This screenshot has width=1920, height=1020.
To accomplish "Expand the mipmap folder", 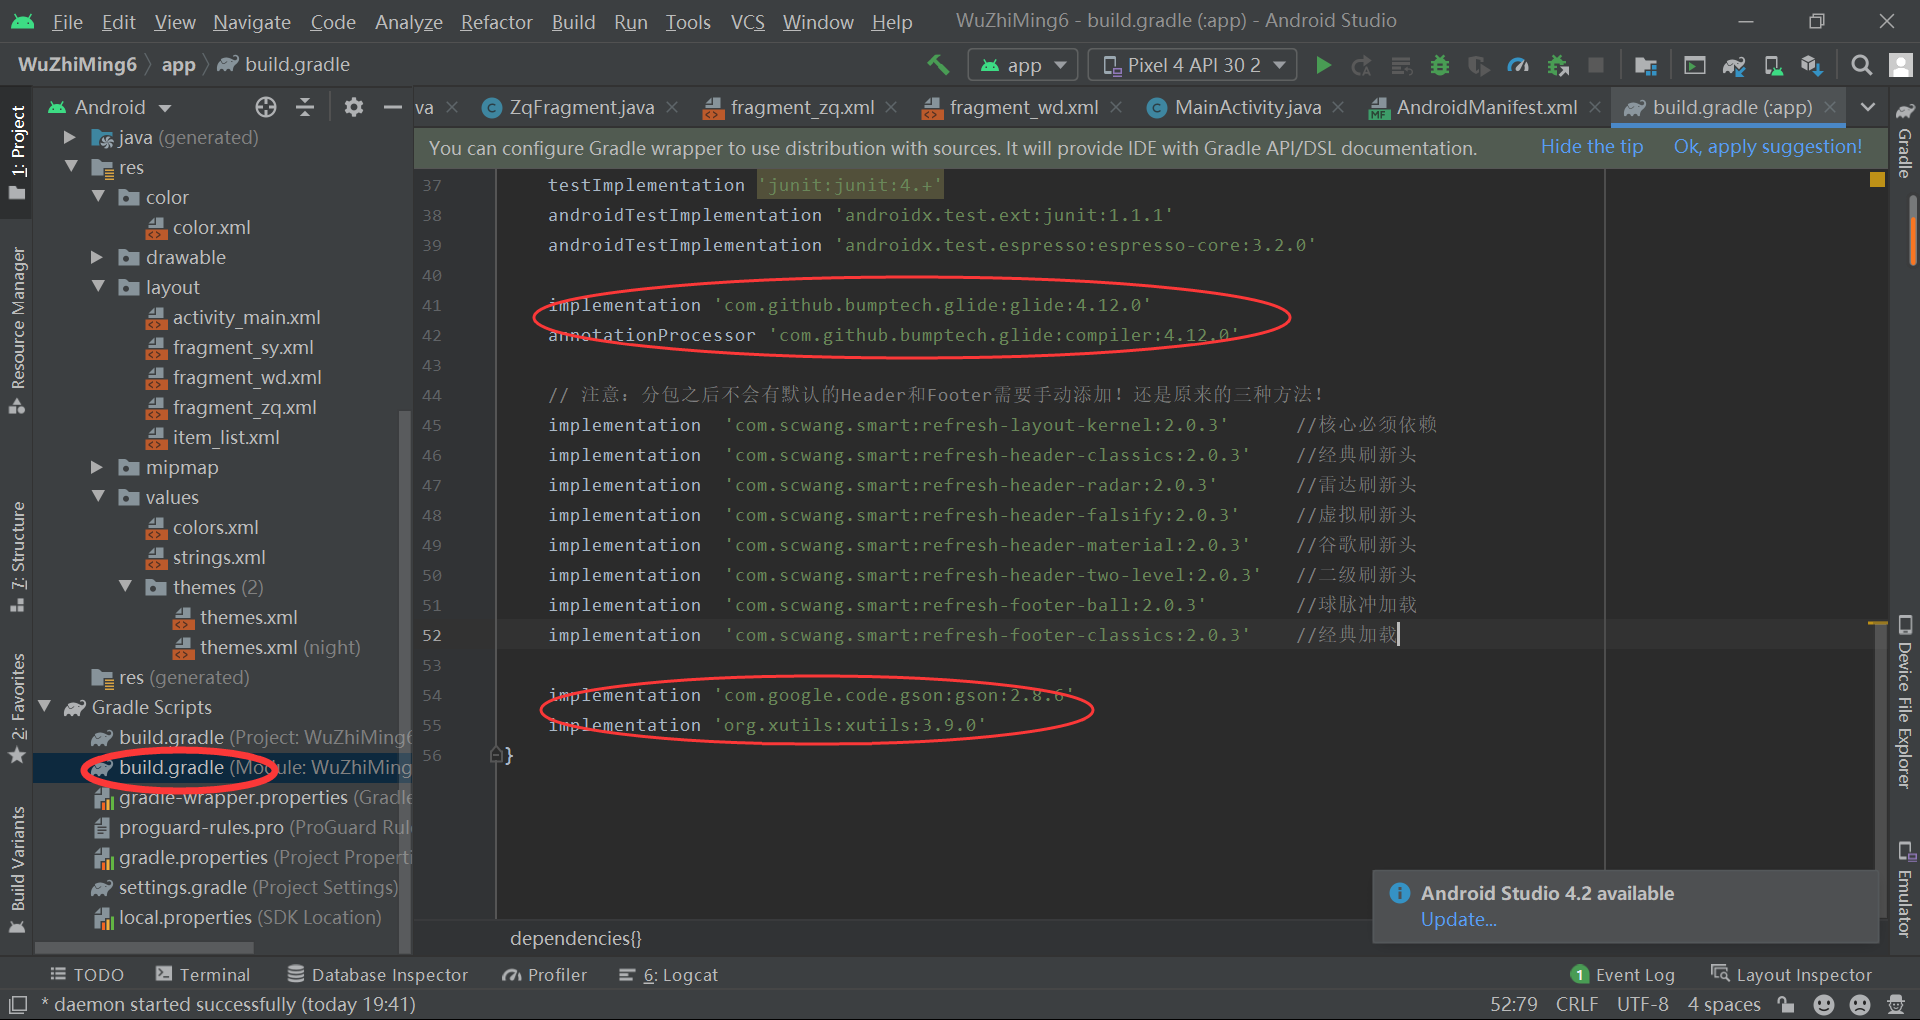I will (97, 467).
